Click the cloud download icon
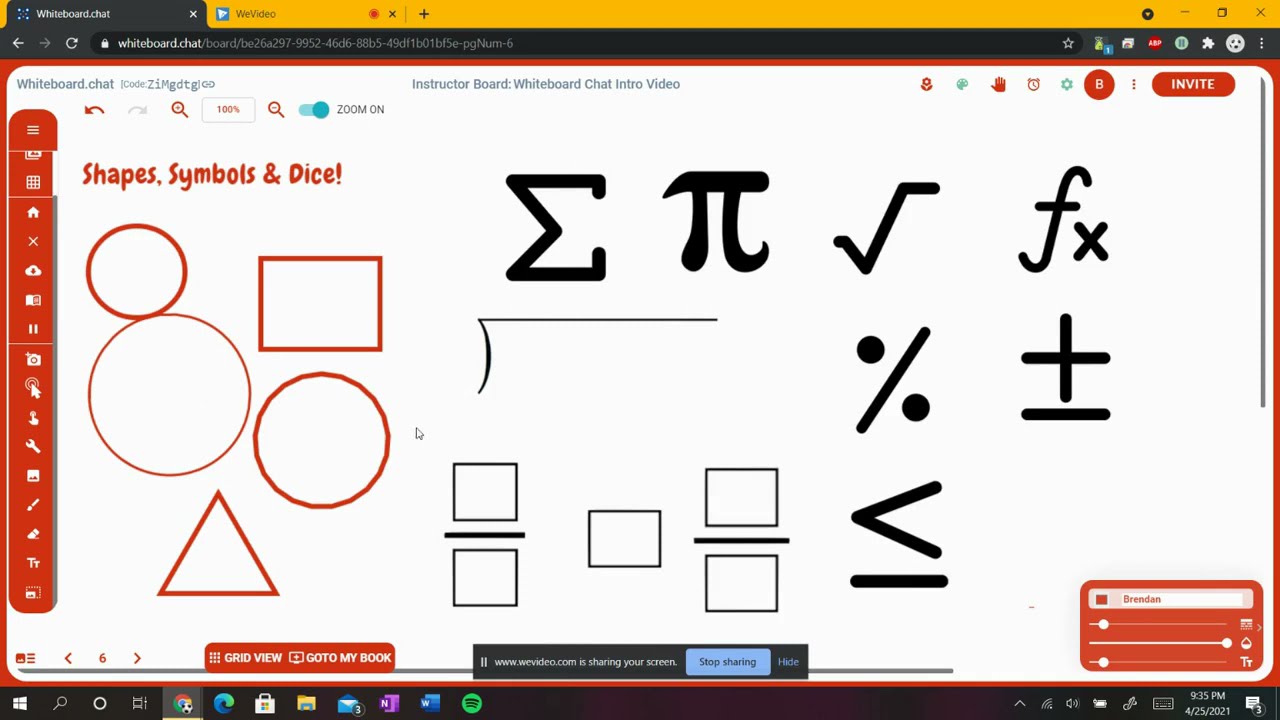Screen dimensions: 1280x720 33,271
